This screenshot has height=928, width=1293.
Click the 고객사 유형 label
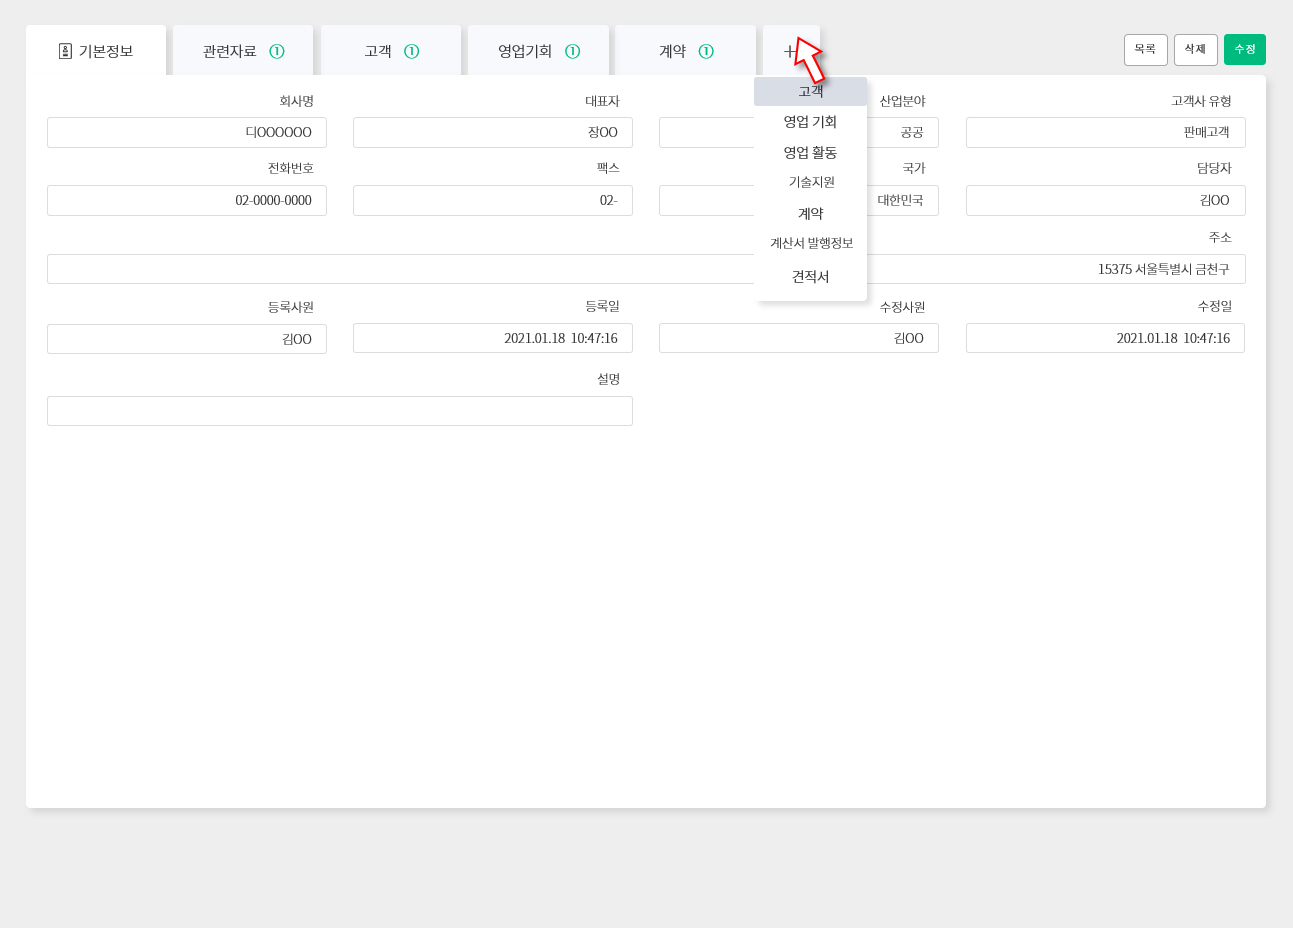point(1201,101)
